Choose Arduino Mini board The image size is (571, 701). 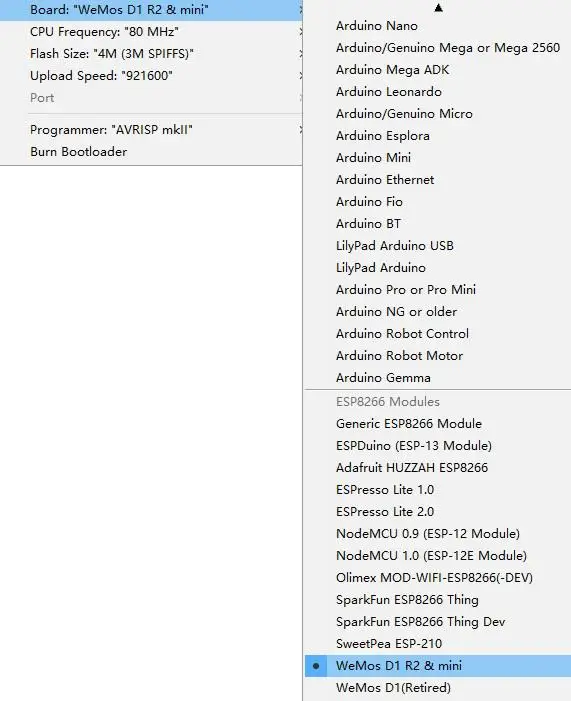click(x=438, y=157)
